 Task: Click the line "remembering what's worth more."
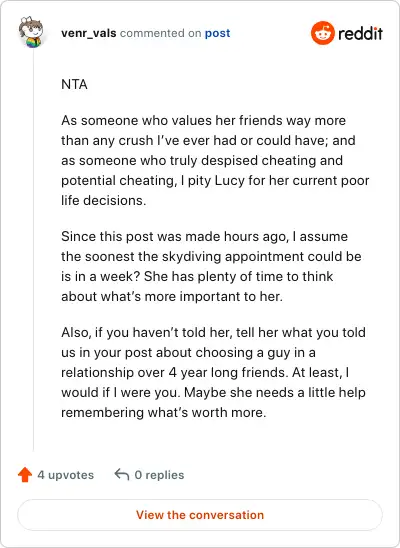[x=163, y=412]
